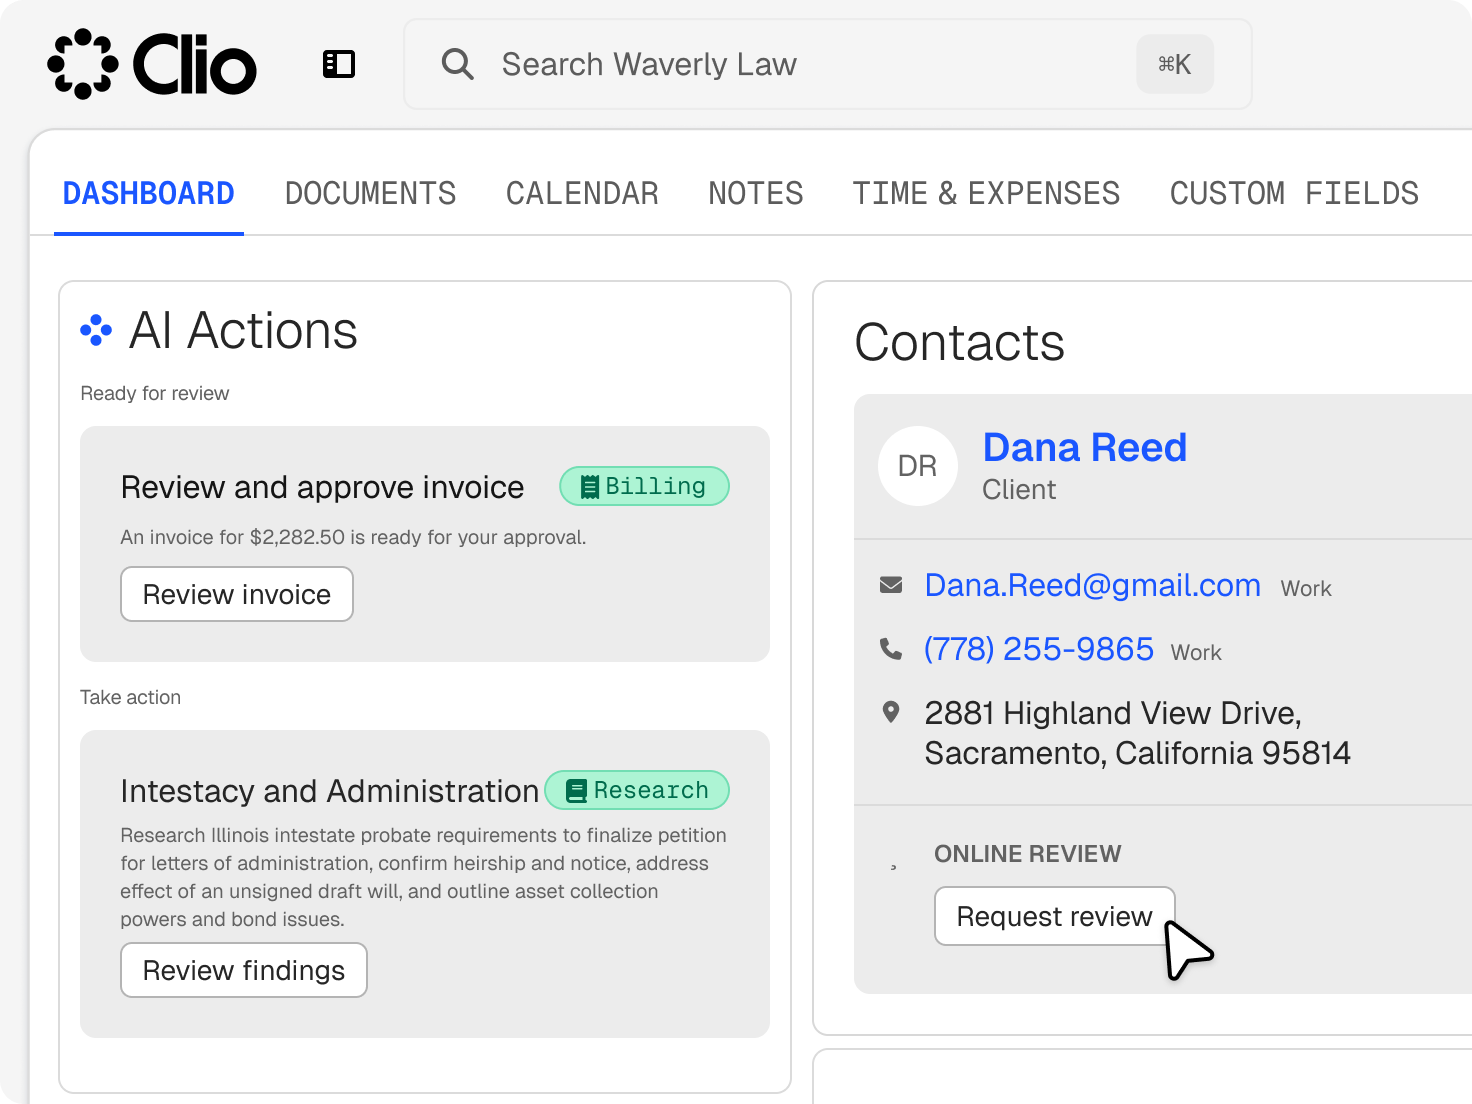The width and height of the screenshot is (1472, 1104).
Task: Click the address location pin icon
Action: click(x=890, y=712)
